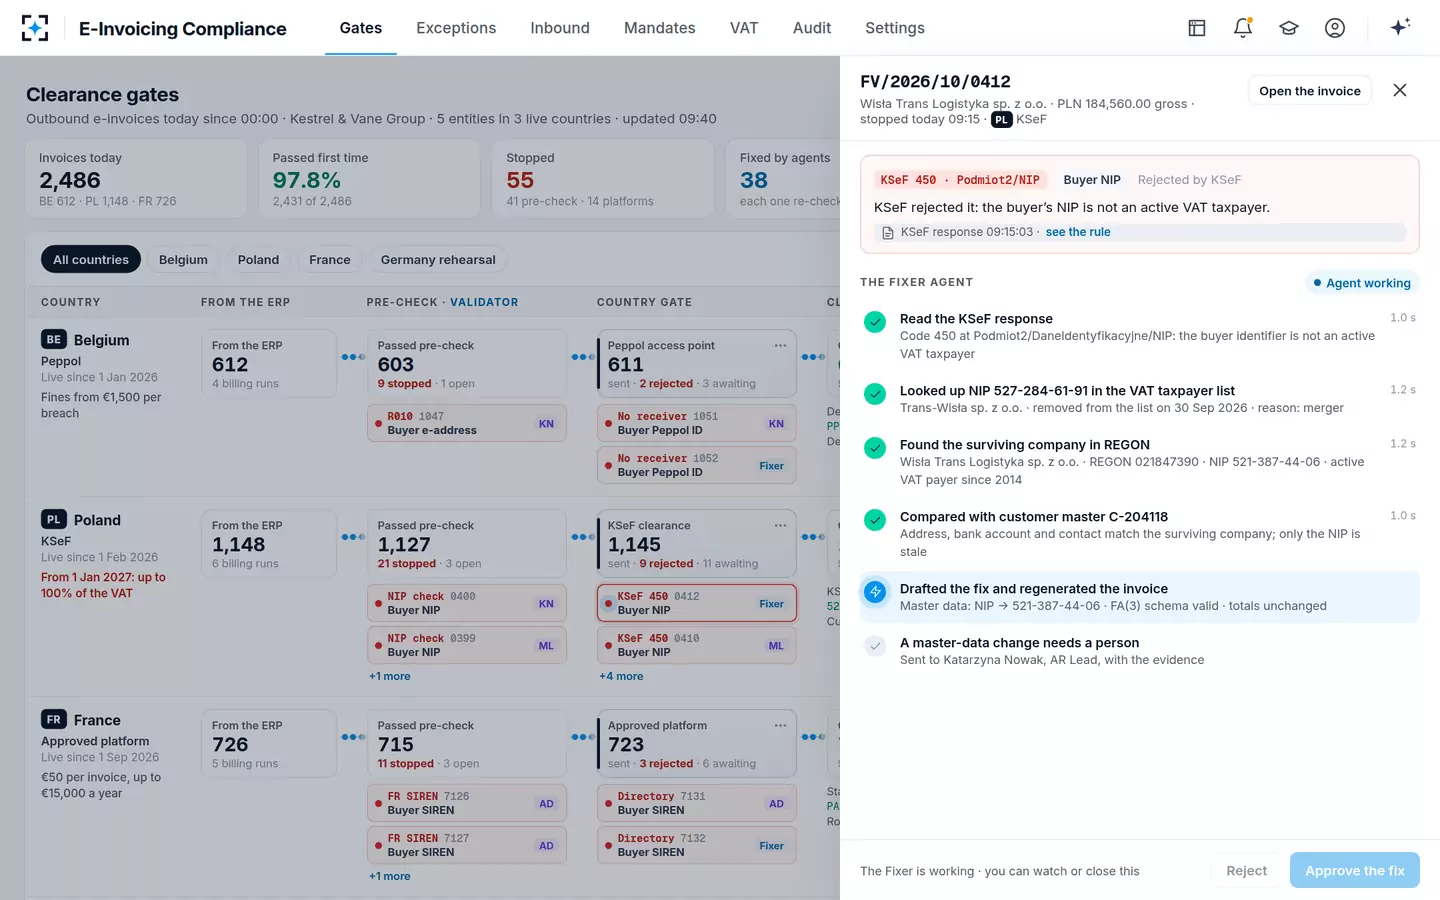
Task: Select the All countries filter chip
Action: point(91,259)
